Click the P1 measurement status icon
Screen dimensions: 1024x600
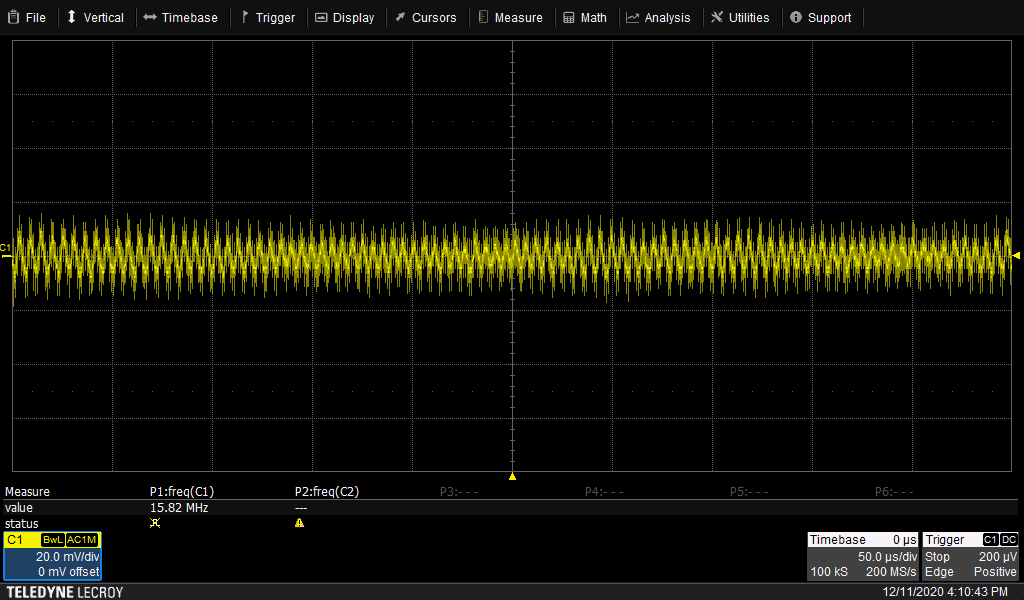coord(154,523)
